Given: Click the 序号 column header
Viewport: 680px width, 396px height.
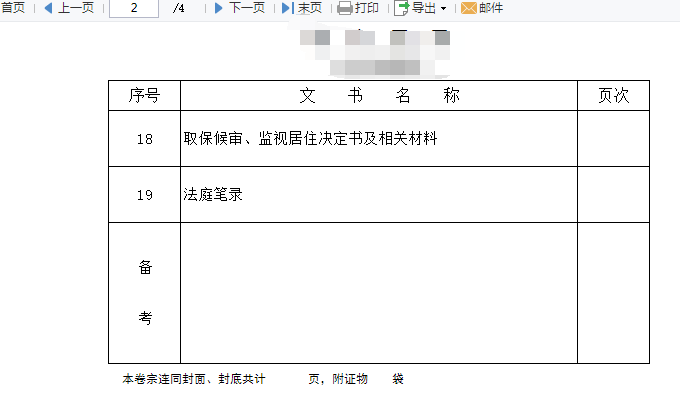Looking at the screenshot, I should pos(144,95).
